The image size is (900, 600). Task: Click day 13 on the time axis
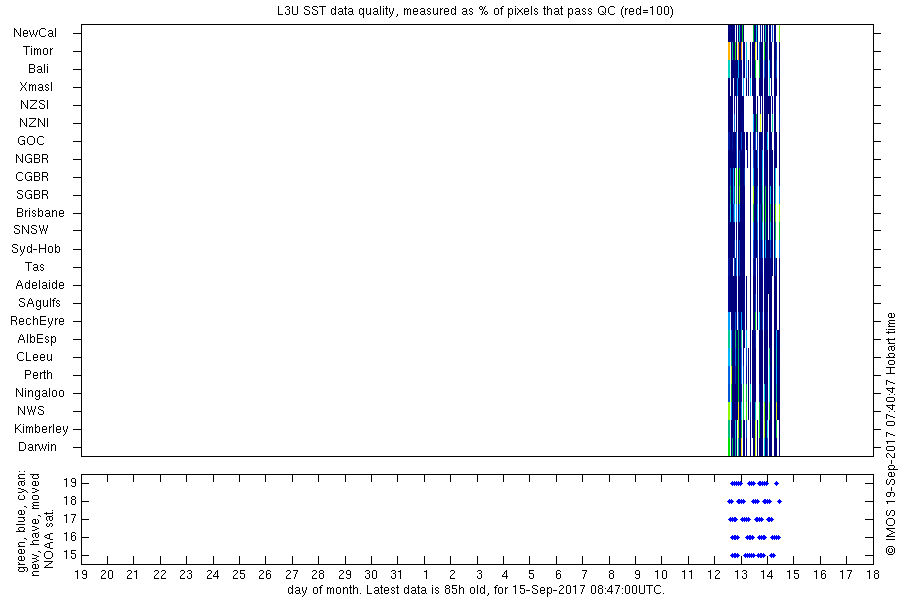740,575
